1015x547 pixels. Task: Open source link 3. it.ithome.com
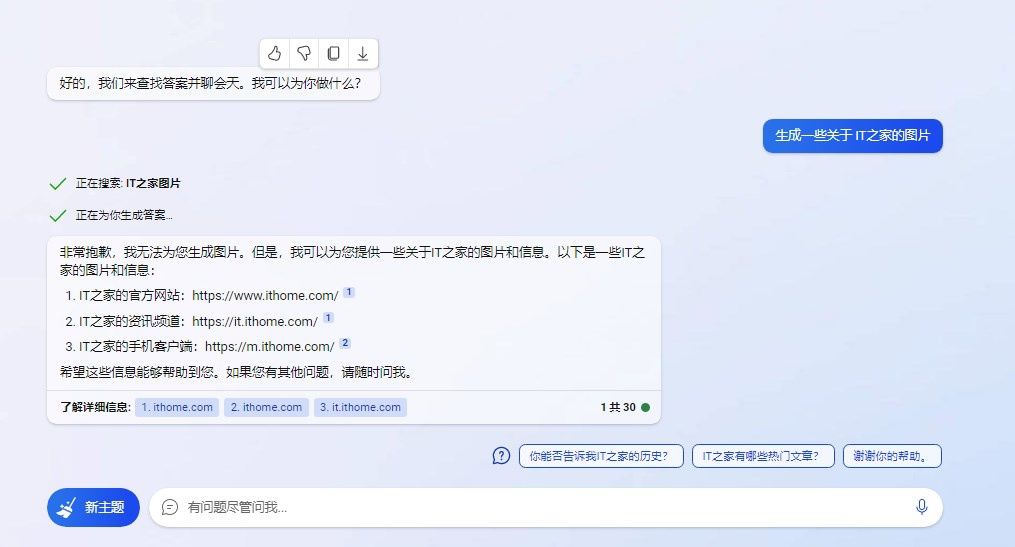tap(361, 407)
